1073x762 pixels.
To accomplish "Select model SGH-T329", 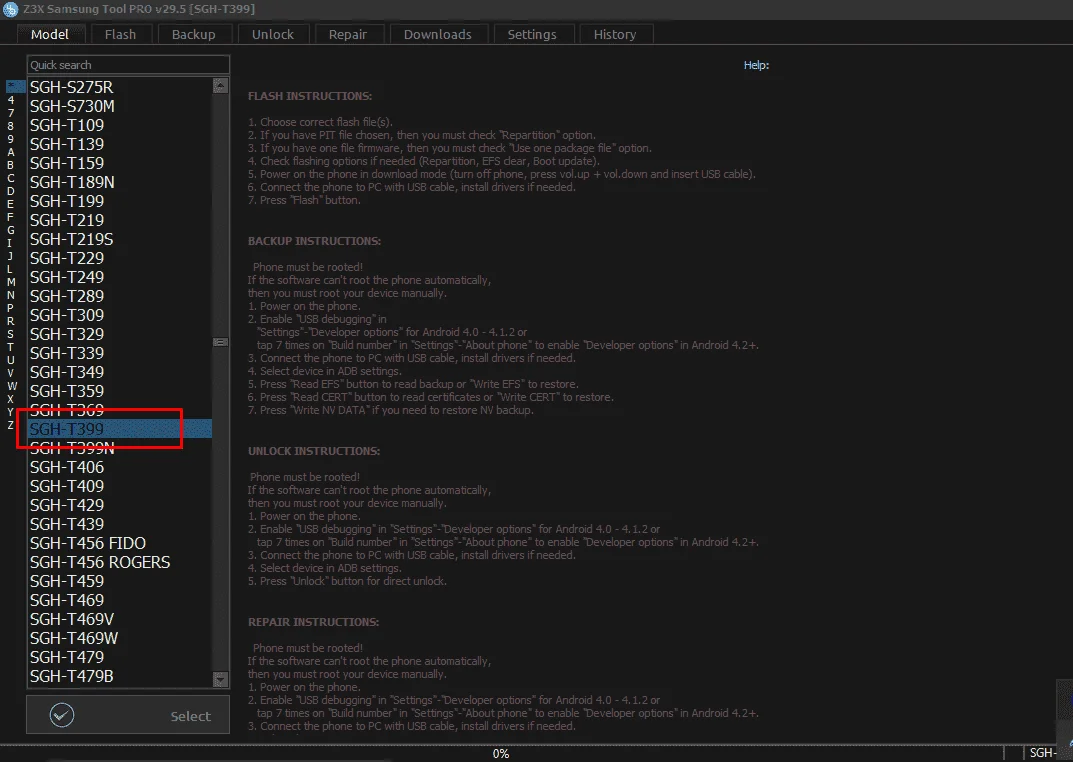I will click(x=120, y=334).
